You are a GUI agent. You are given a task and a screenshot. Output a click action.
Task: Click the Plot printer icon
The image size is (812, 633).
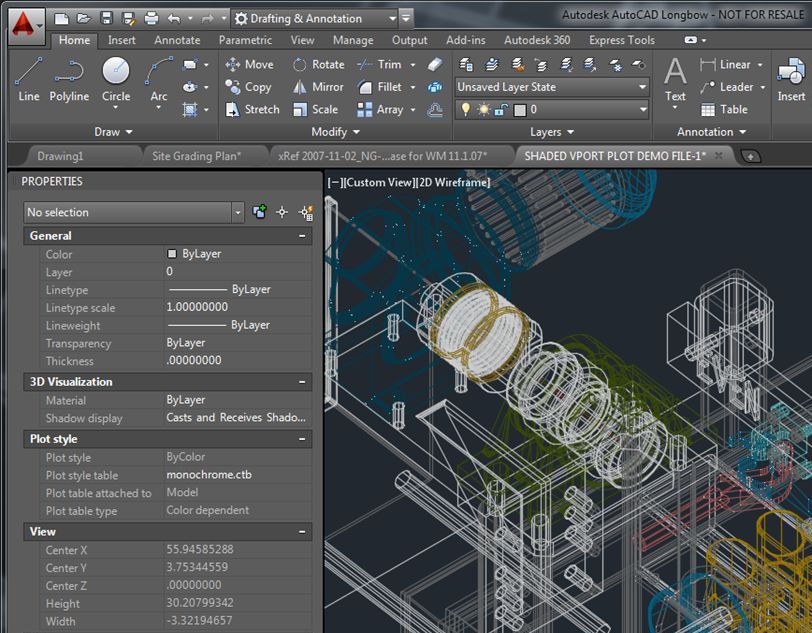pyautogui.click(x=151, y=19)
